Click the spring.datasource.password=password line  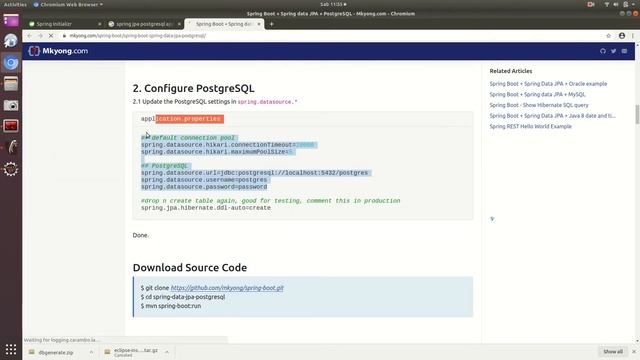(204, 187)
